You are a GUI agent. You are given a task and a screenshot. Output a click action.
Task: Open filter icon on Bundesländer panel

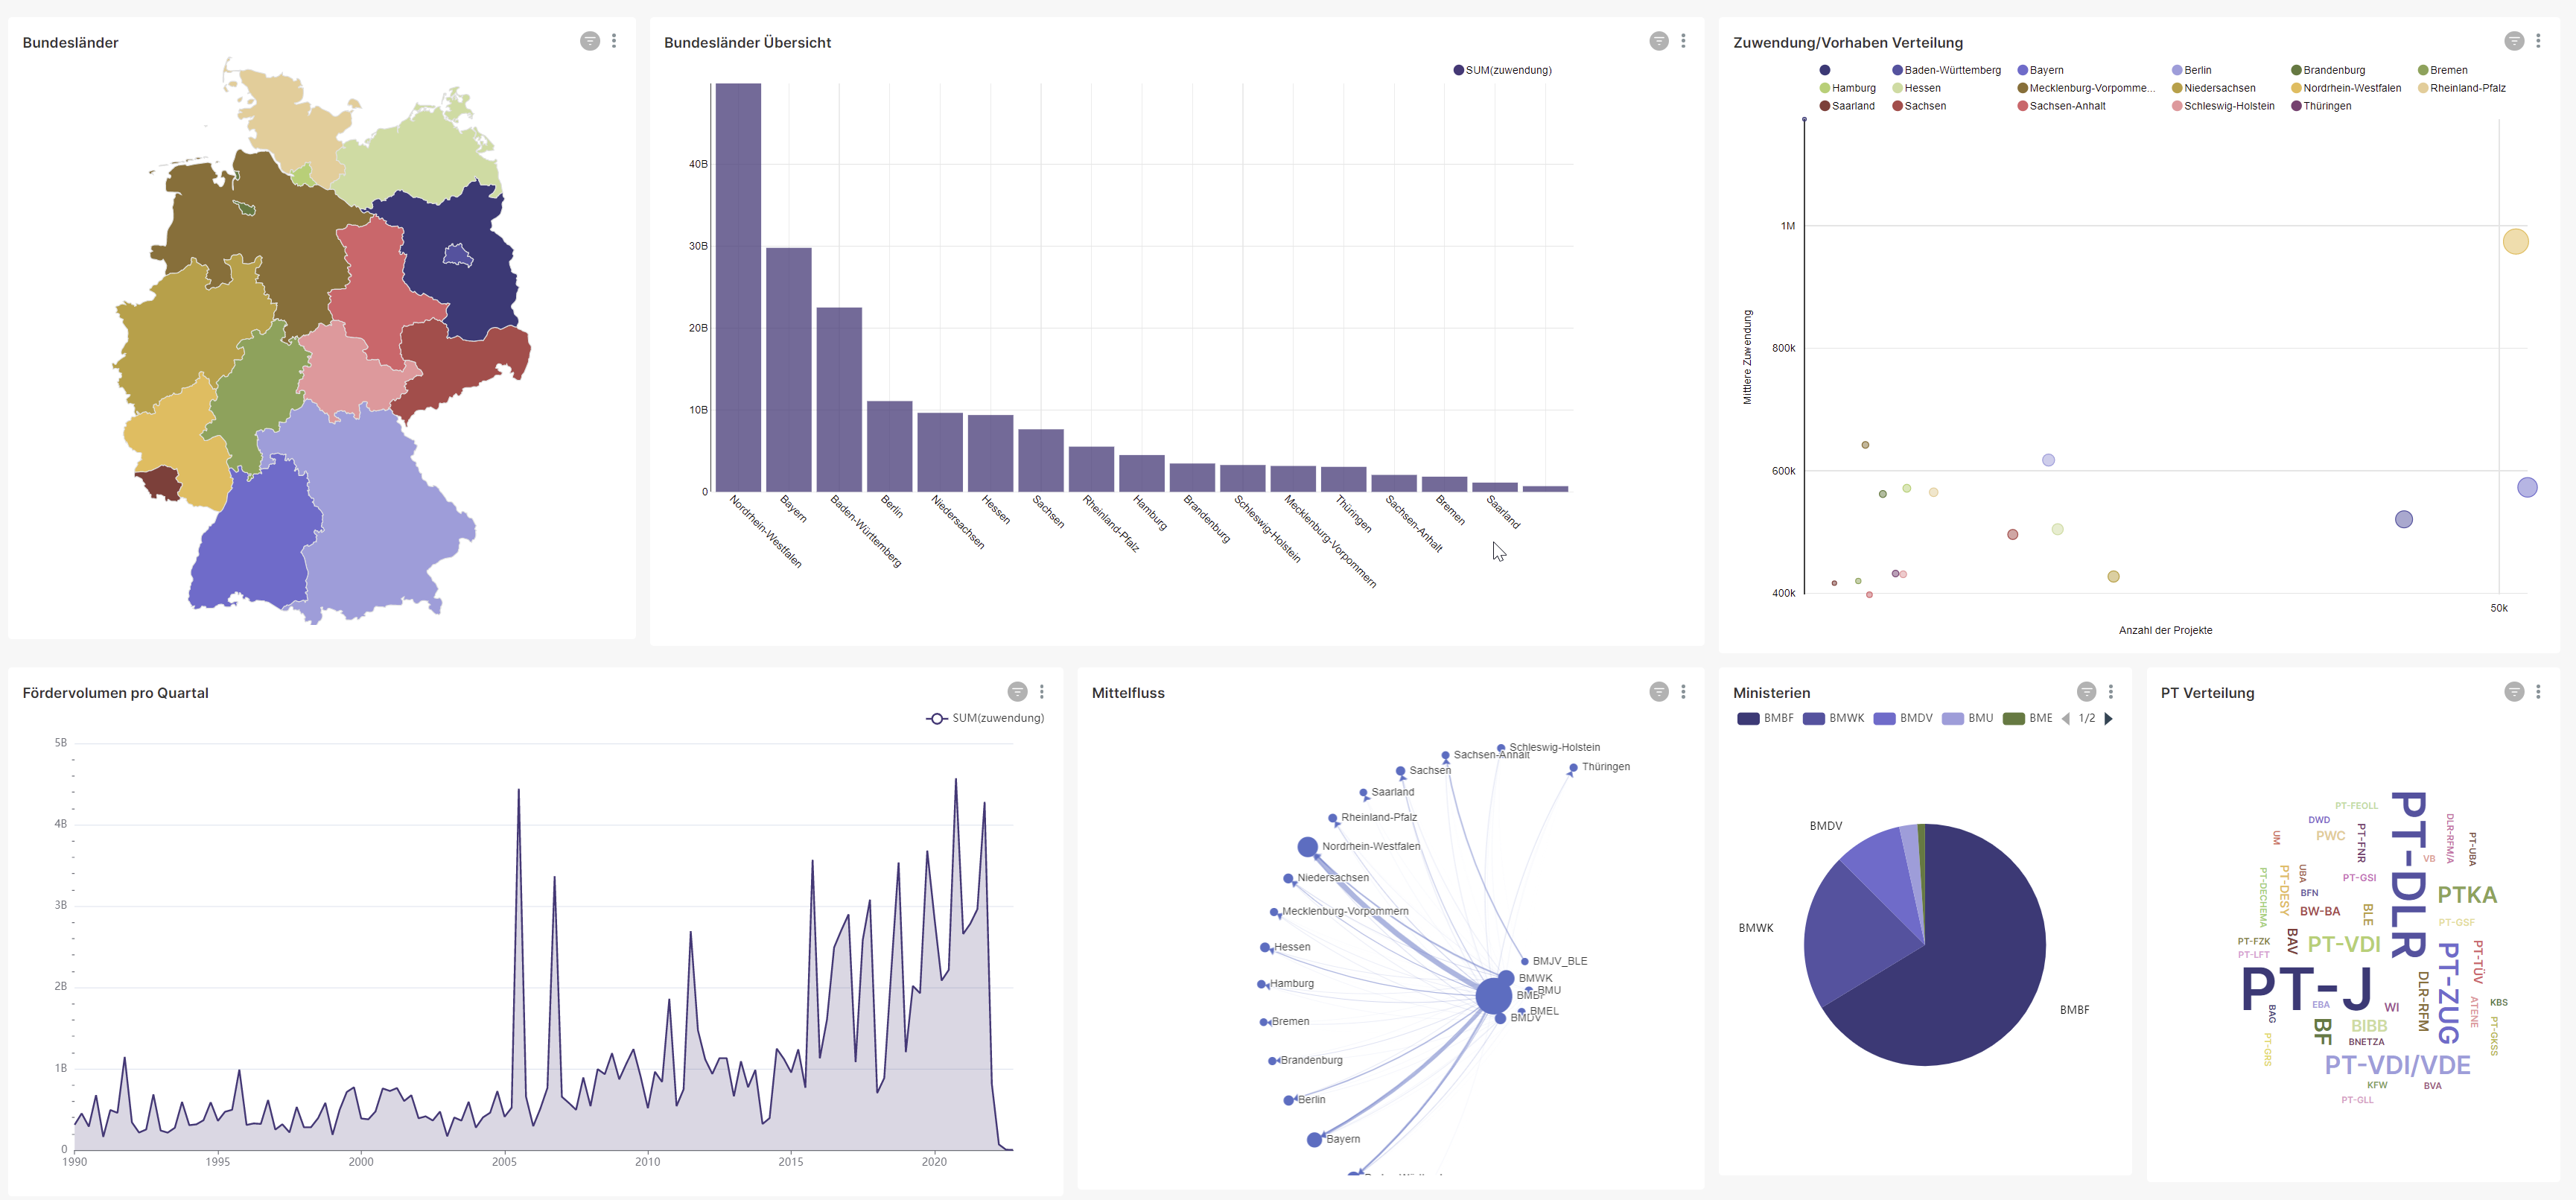(x=590, y=41)
